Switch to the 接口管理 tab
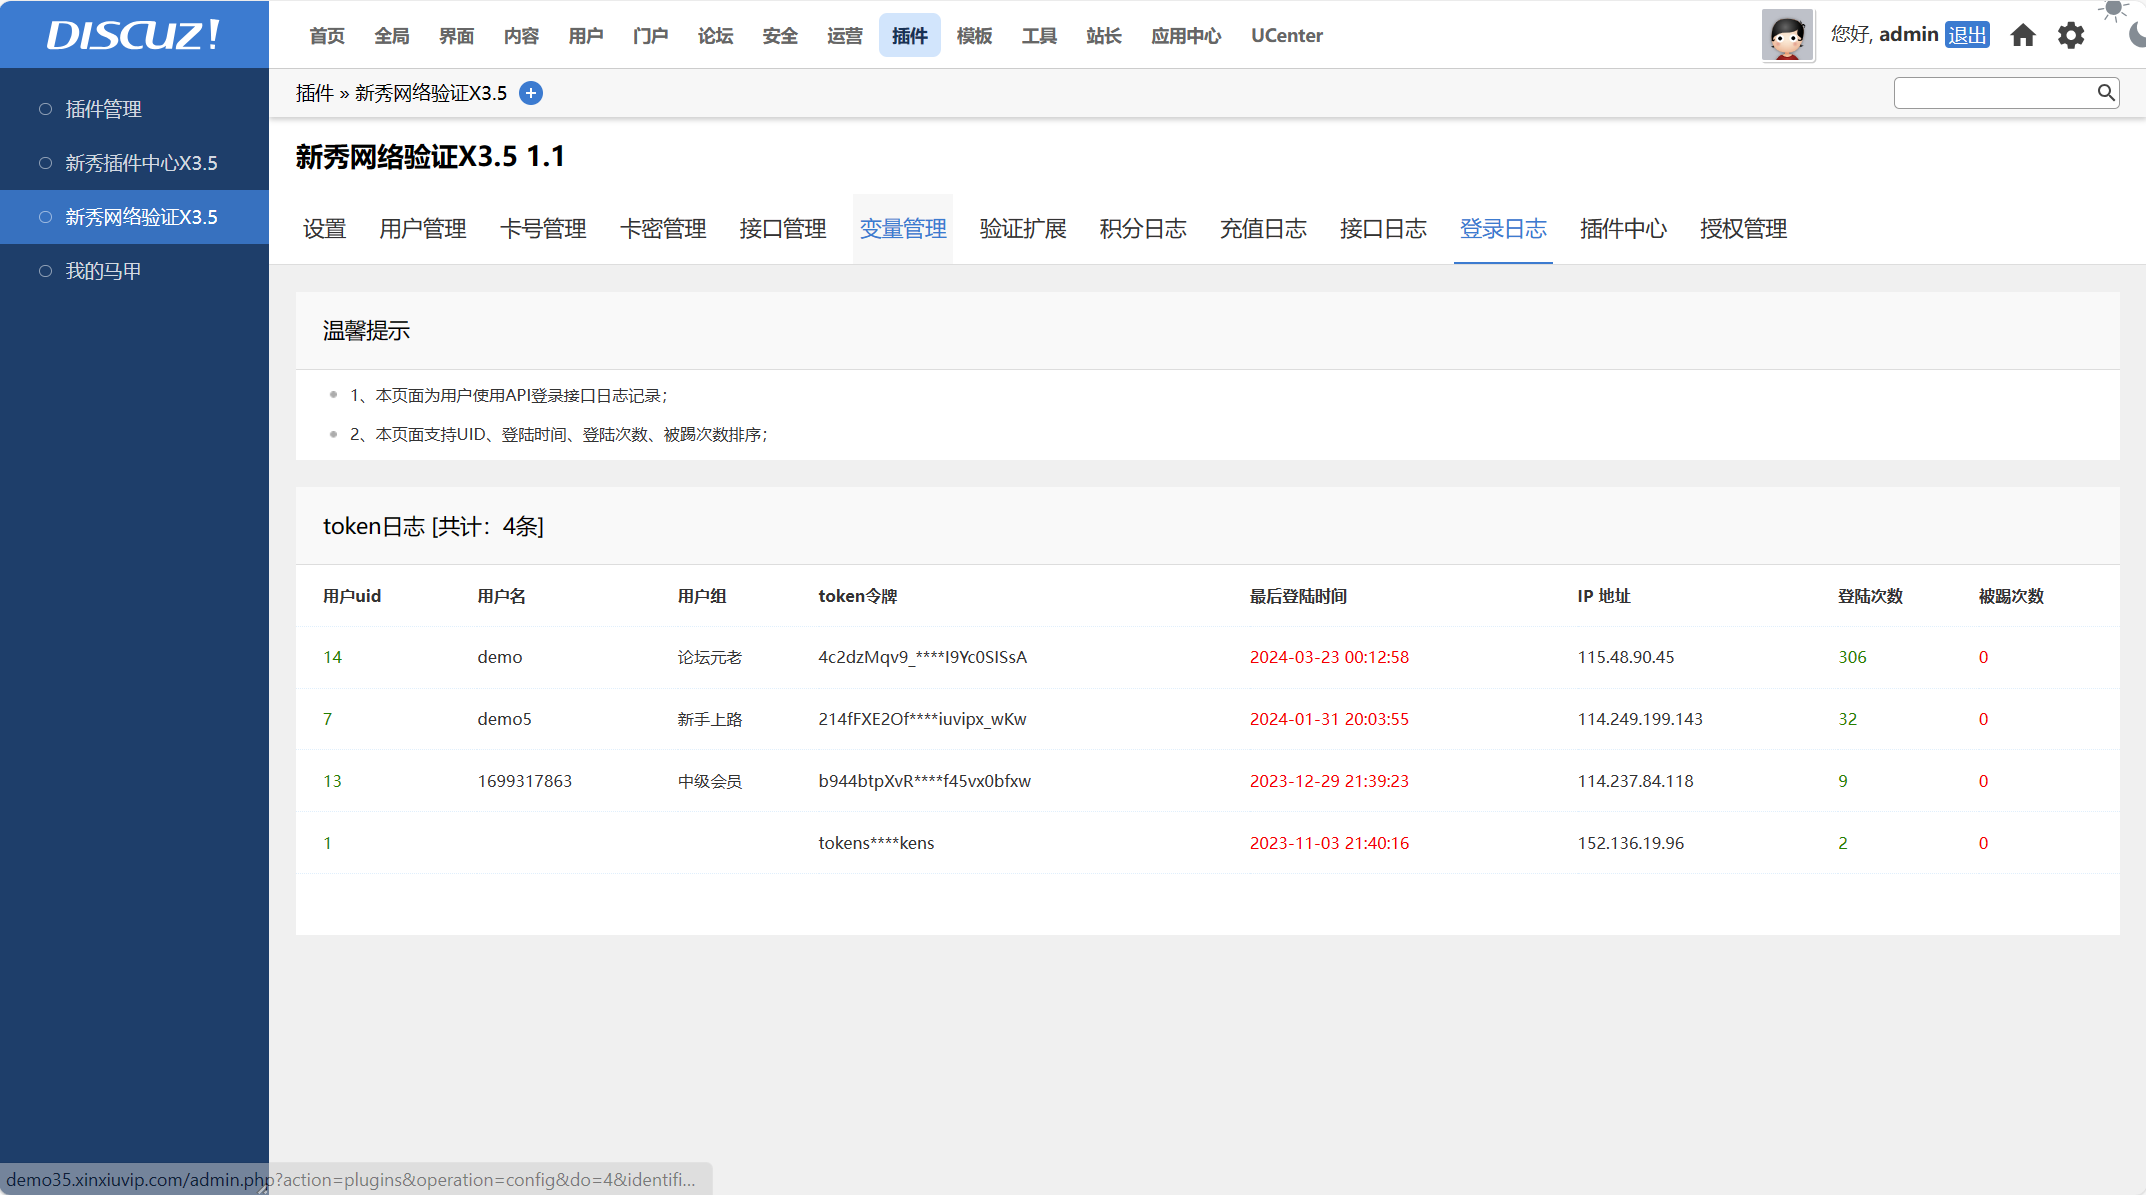This screenshot has width=2146, height=1195. point(783,229)
